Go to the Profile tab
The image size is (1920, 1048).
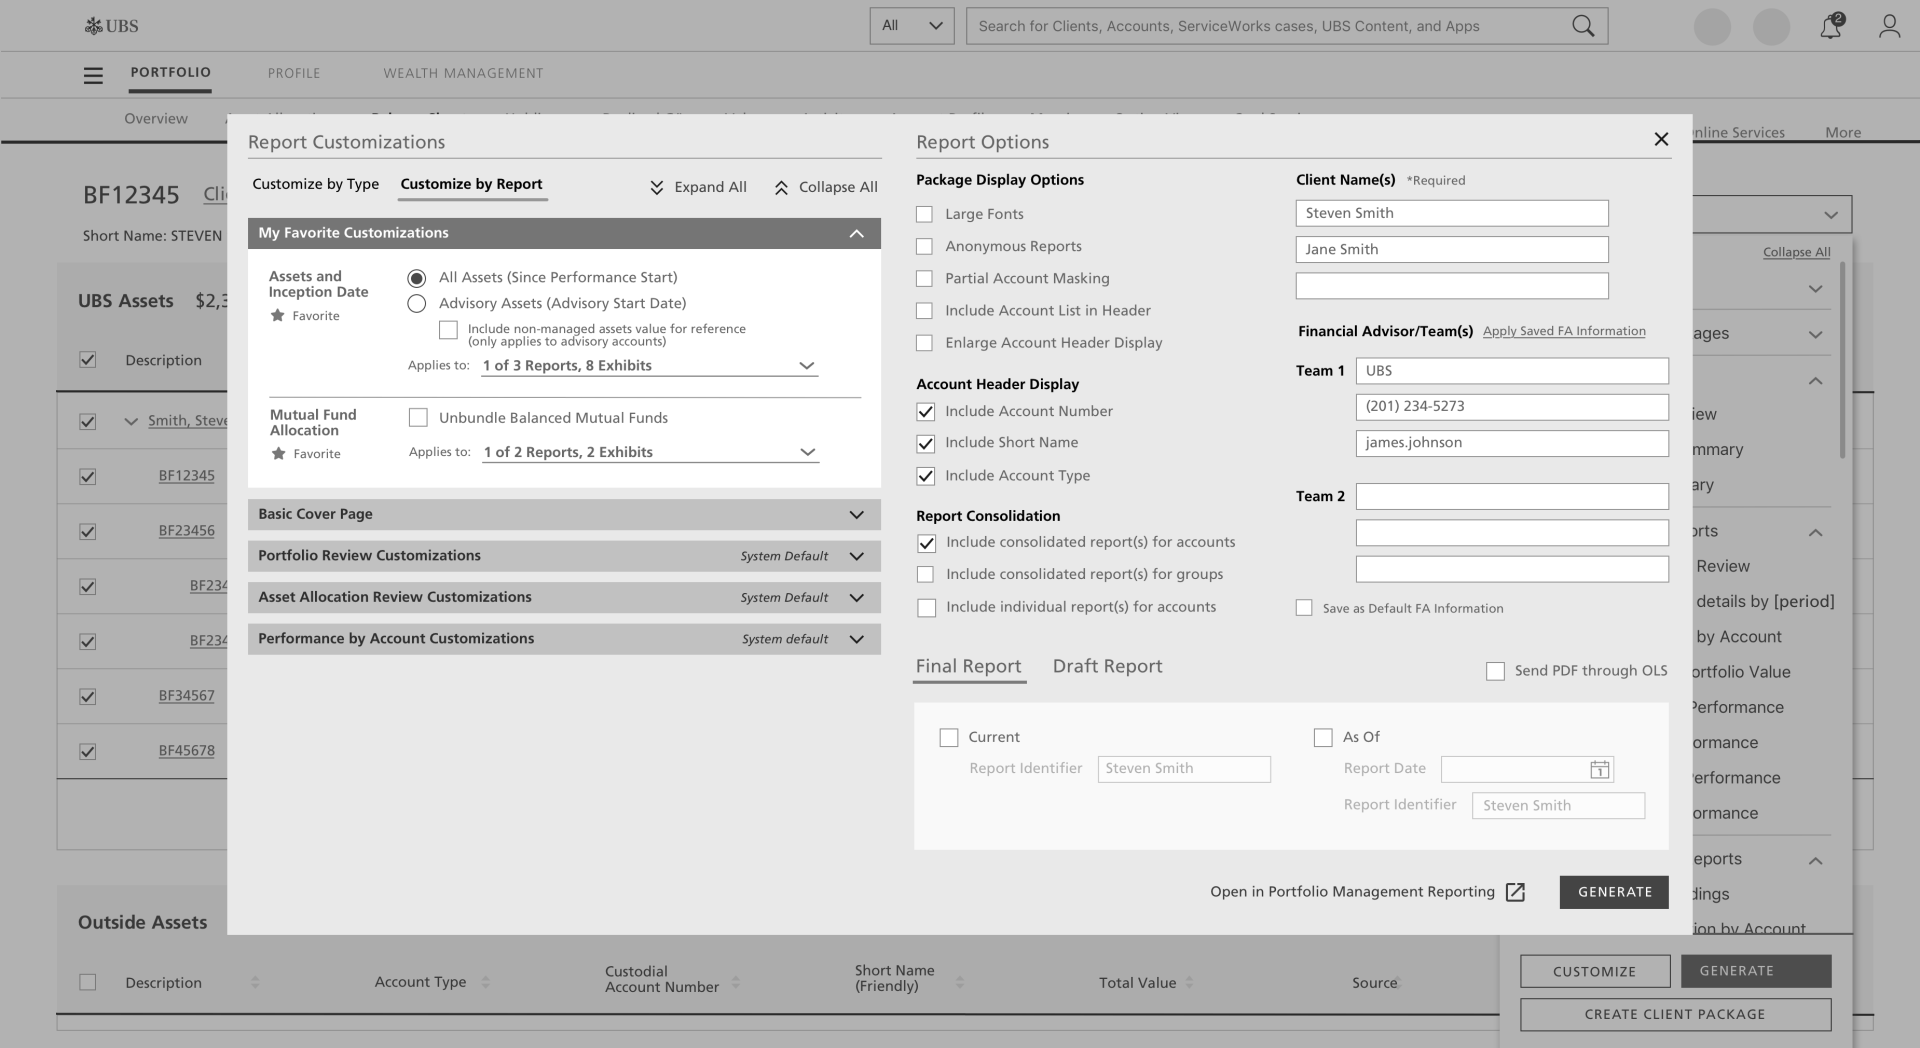[x=294, y=73]
